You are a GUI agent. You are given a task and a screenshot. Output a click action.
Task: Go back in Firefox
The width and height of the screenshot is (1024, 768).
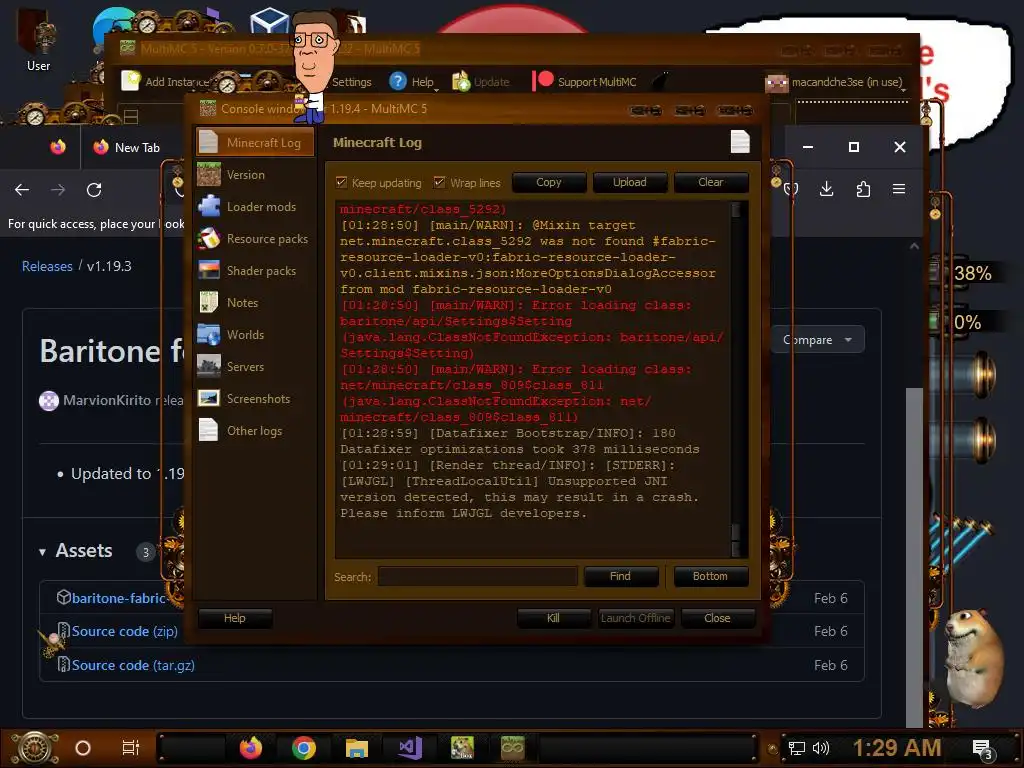(x=22, y=189)
